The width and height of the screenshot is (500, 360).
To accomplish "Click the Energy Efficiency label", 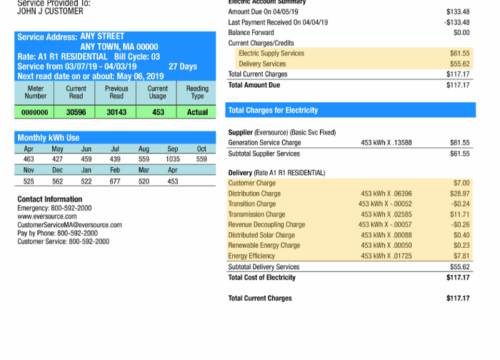I will coord(251,256).
